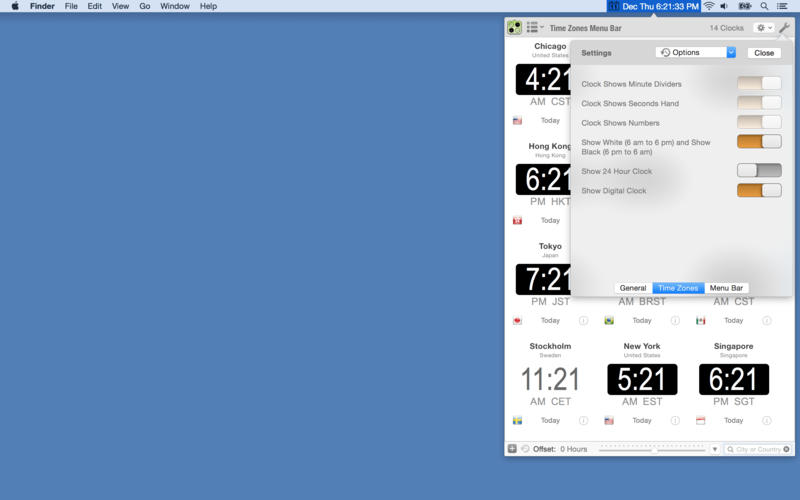
Task: Close the Settings panel
Action: coord(764,53)
